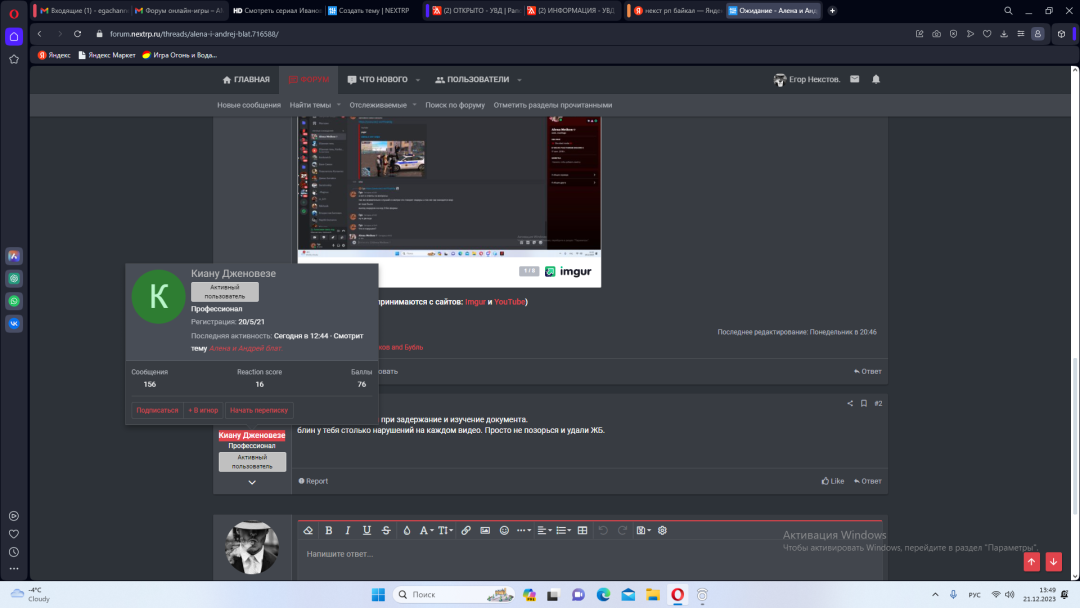Viewport: 1080px width, 608px height.
Task: Toggle BB-code mode with the gear icon
Action: pos(662,530)
